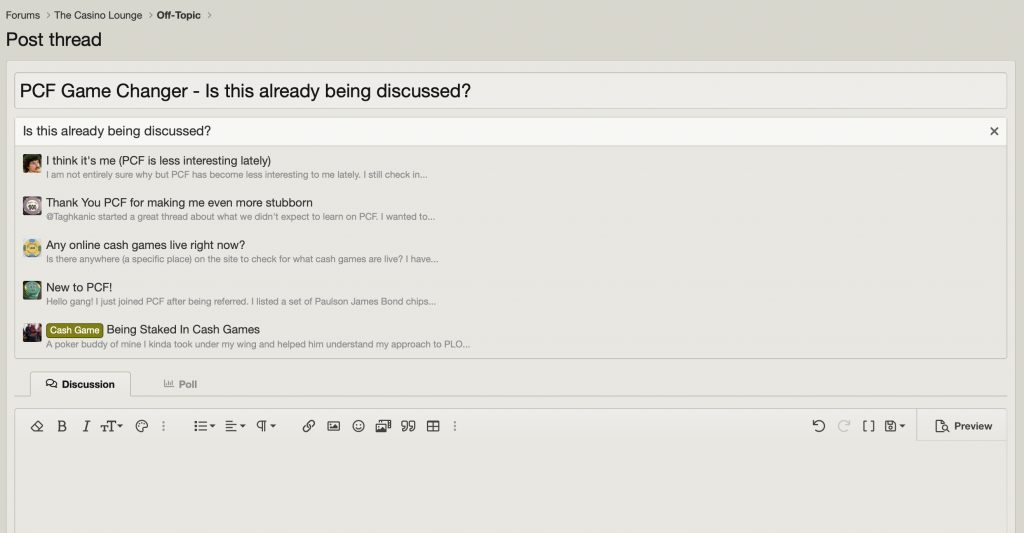This screenshot has width=1024, height=533.
Task: Open The Casino Lounge breadcrumb
Action: click(98, 15)
